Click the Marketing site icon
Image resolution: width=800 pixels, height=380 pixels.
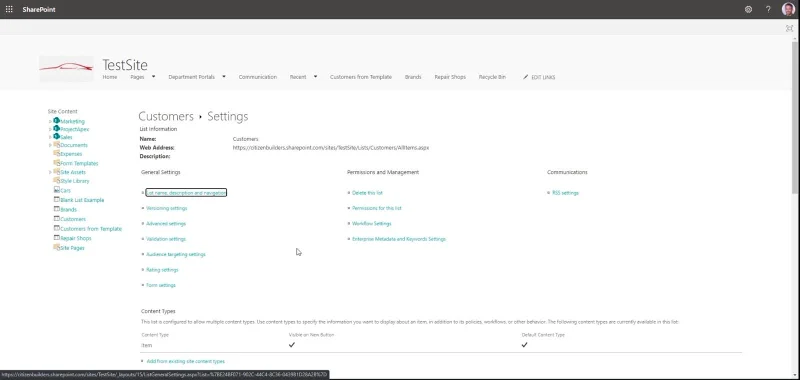[57, 121]
